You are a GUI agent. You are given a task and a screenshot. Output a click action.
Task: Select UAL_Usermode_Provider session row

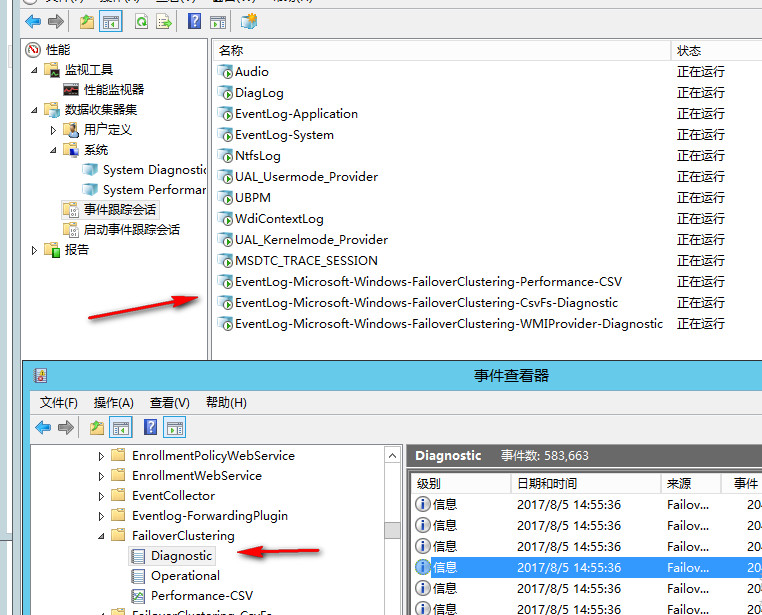tap(297, 177)
